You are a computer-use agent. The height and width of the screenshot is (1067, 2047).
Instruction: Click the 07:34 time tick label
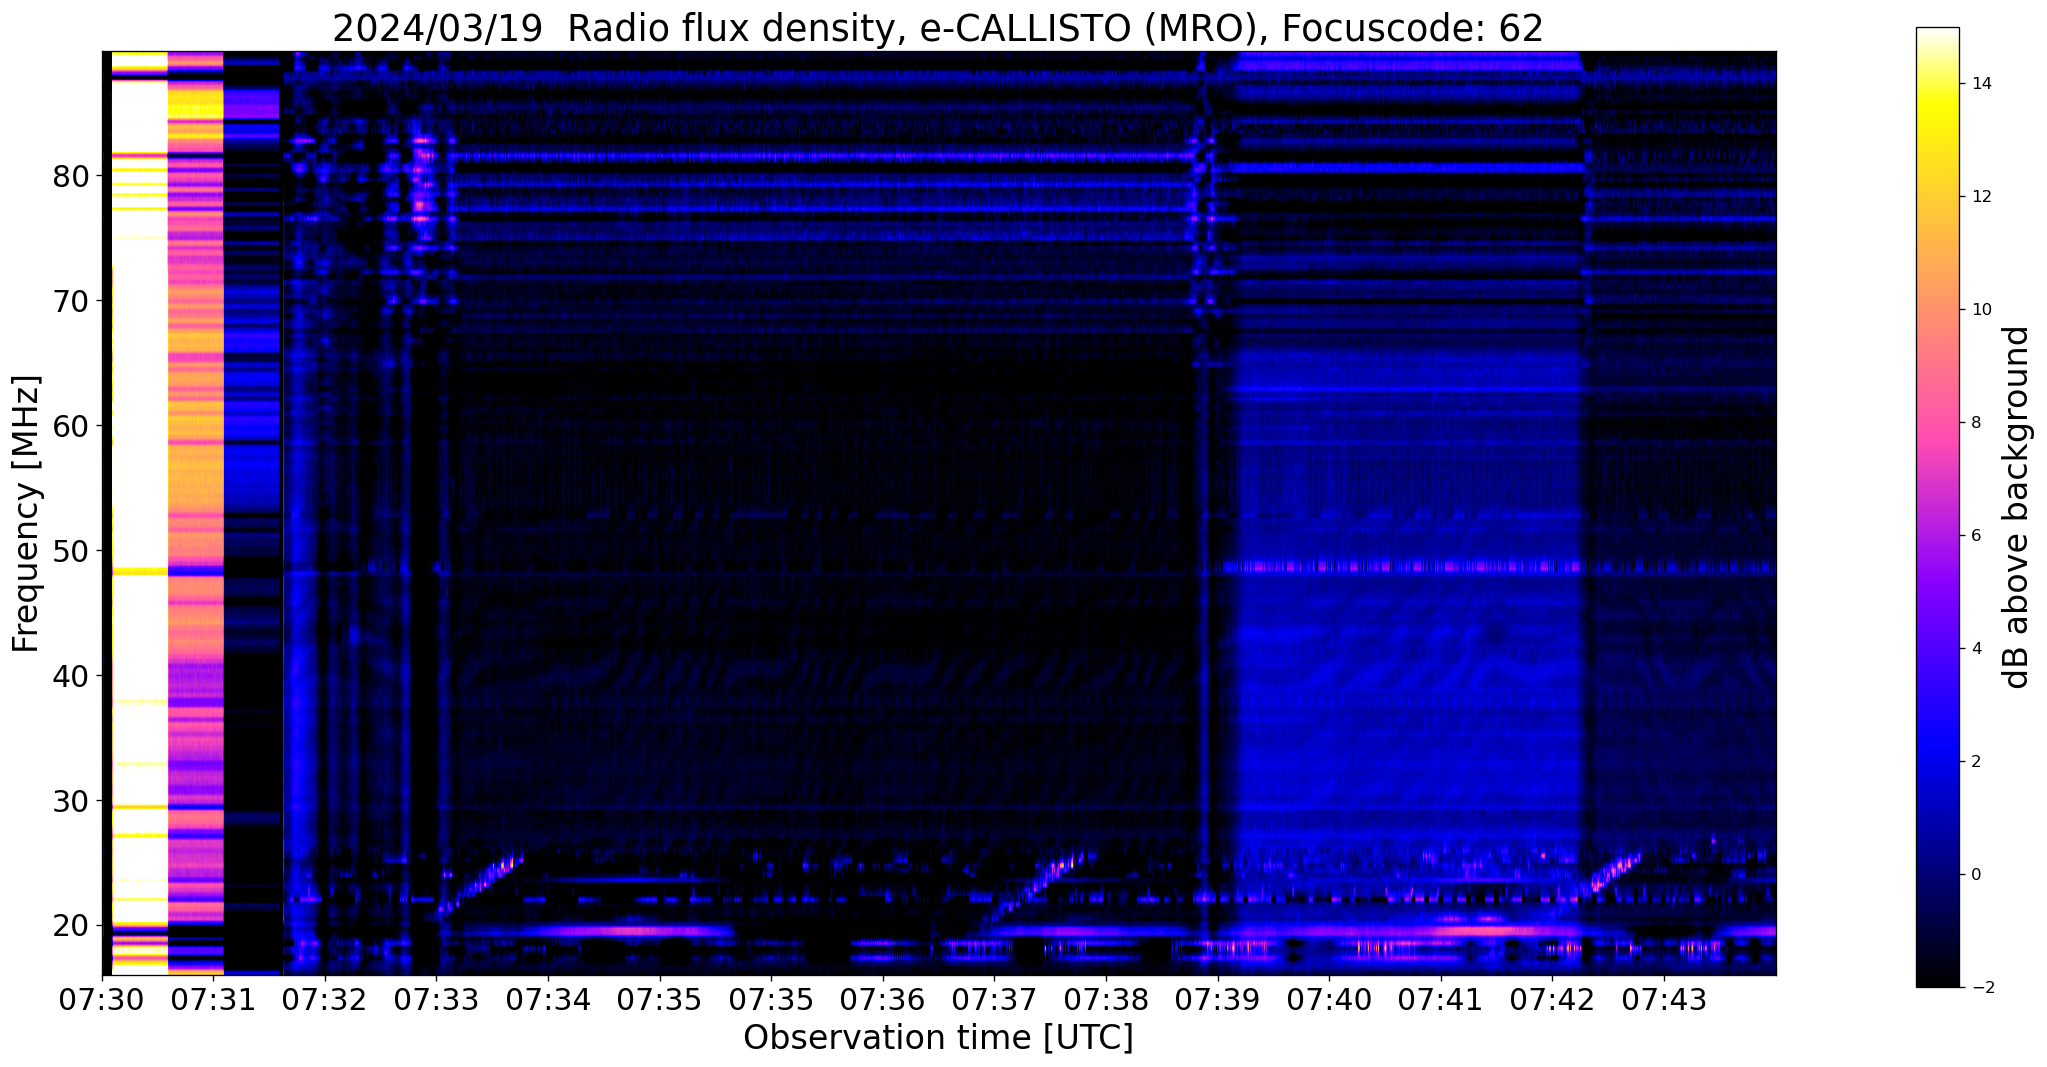(548, 1000)
